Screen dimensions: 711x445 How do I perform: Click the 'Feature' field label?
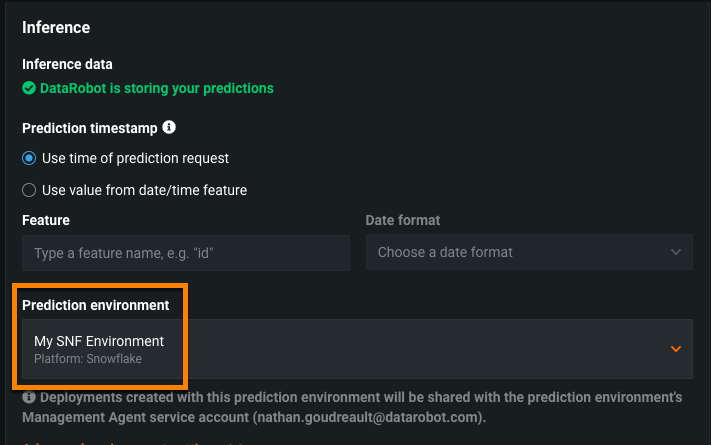click(x=46, y=220)
